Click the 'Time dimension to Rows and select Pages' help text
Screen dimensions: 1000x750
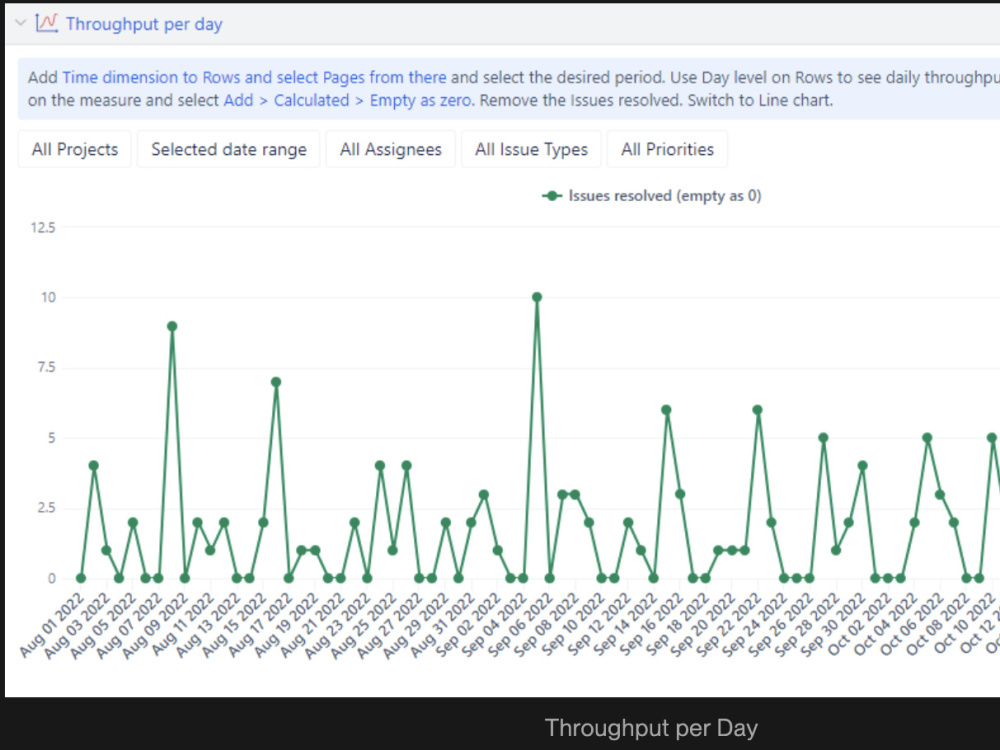click(214, 78)
